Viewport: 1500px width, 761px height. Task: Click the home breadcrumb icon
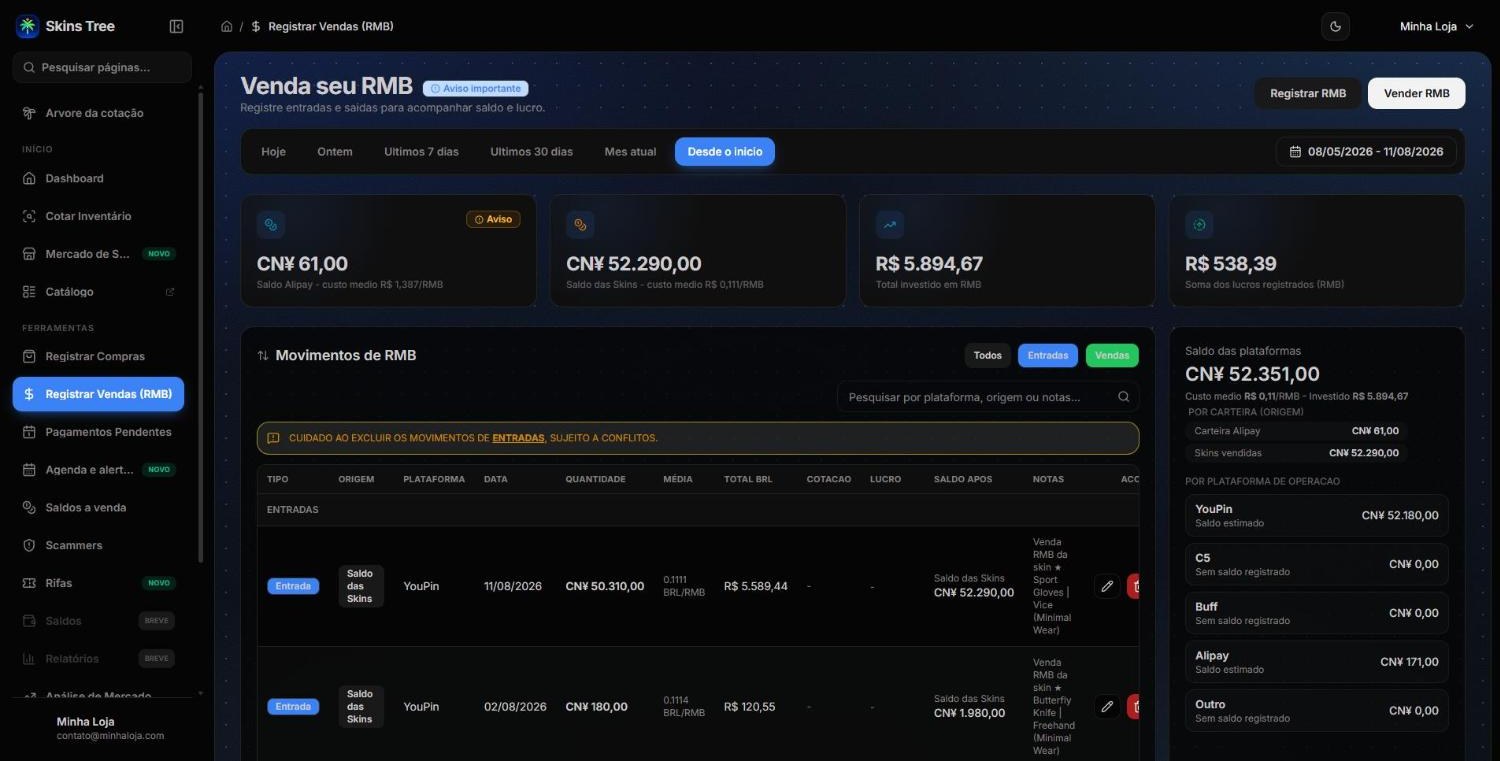227,27
